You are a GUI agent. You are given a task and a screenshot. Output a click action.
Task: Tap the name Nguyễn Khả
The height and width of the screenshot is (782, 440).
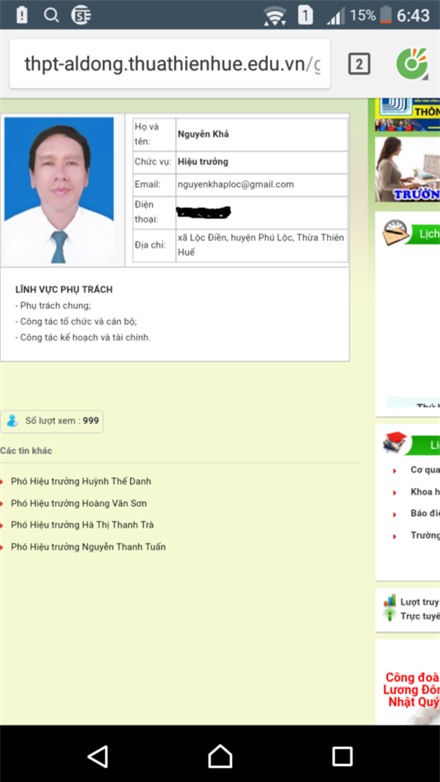(x=203, y=134)
